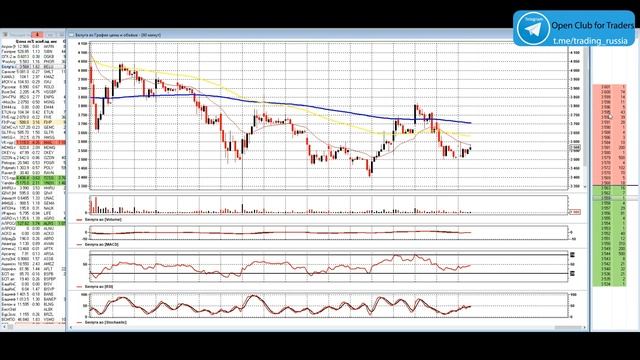Select the SMLT row in quotes table
The image size is (640, 360).
coord(33,72)
